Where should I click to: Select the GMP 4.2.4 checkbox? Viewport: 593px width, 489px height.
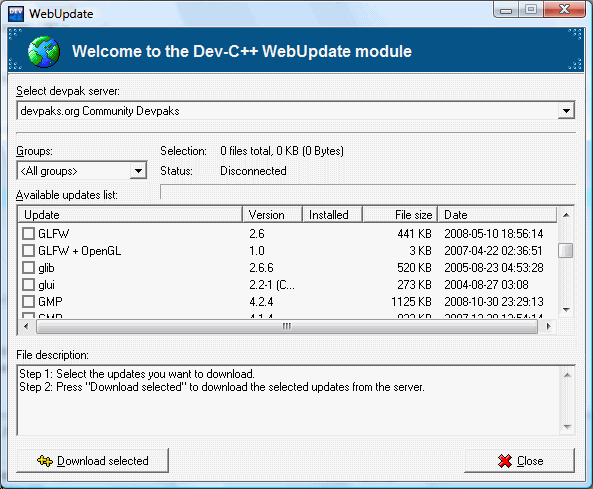click(28, 302)
